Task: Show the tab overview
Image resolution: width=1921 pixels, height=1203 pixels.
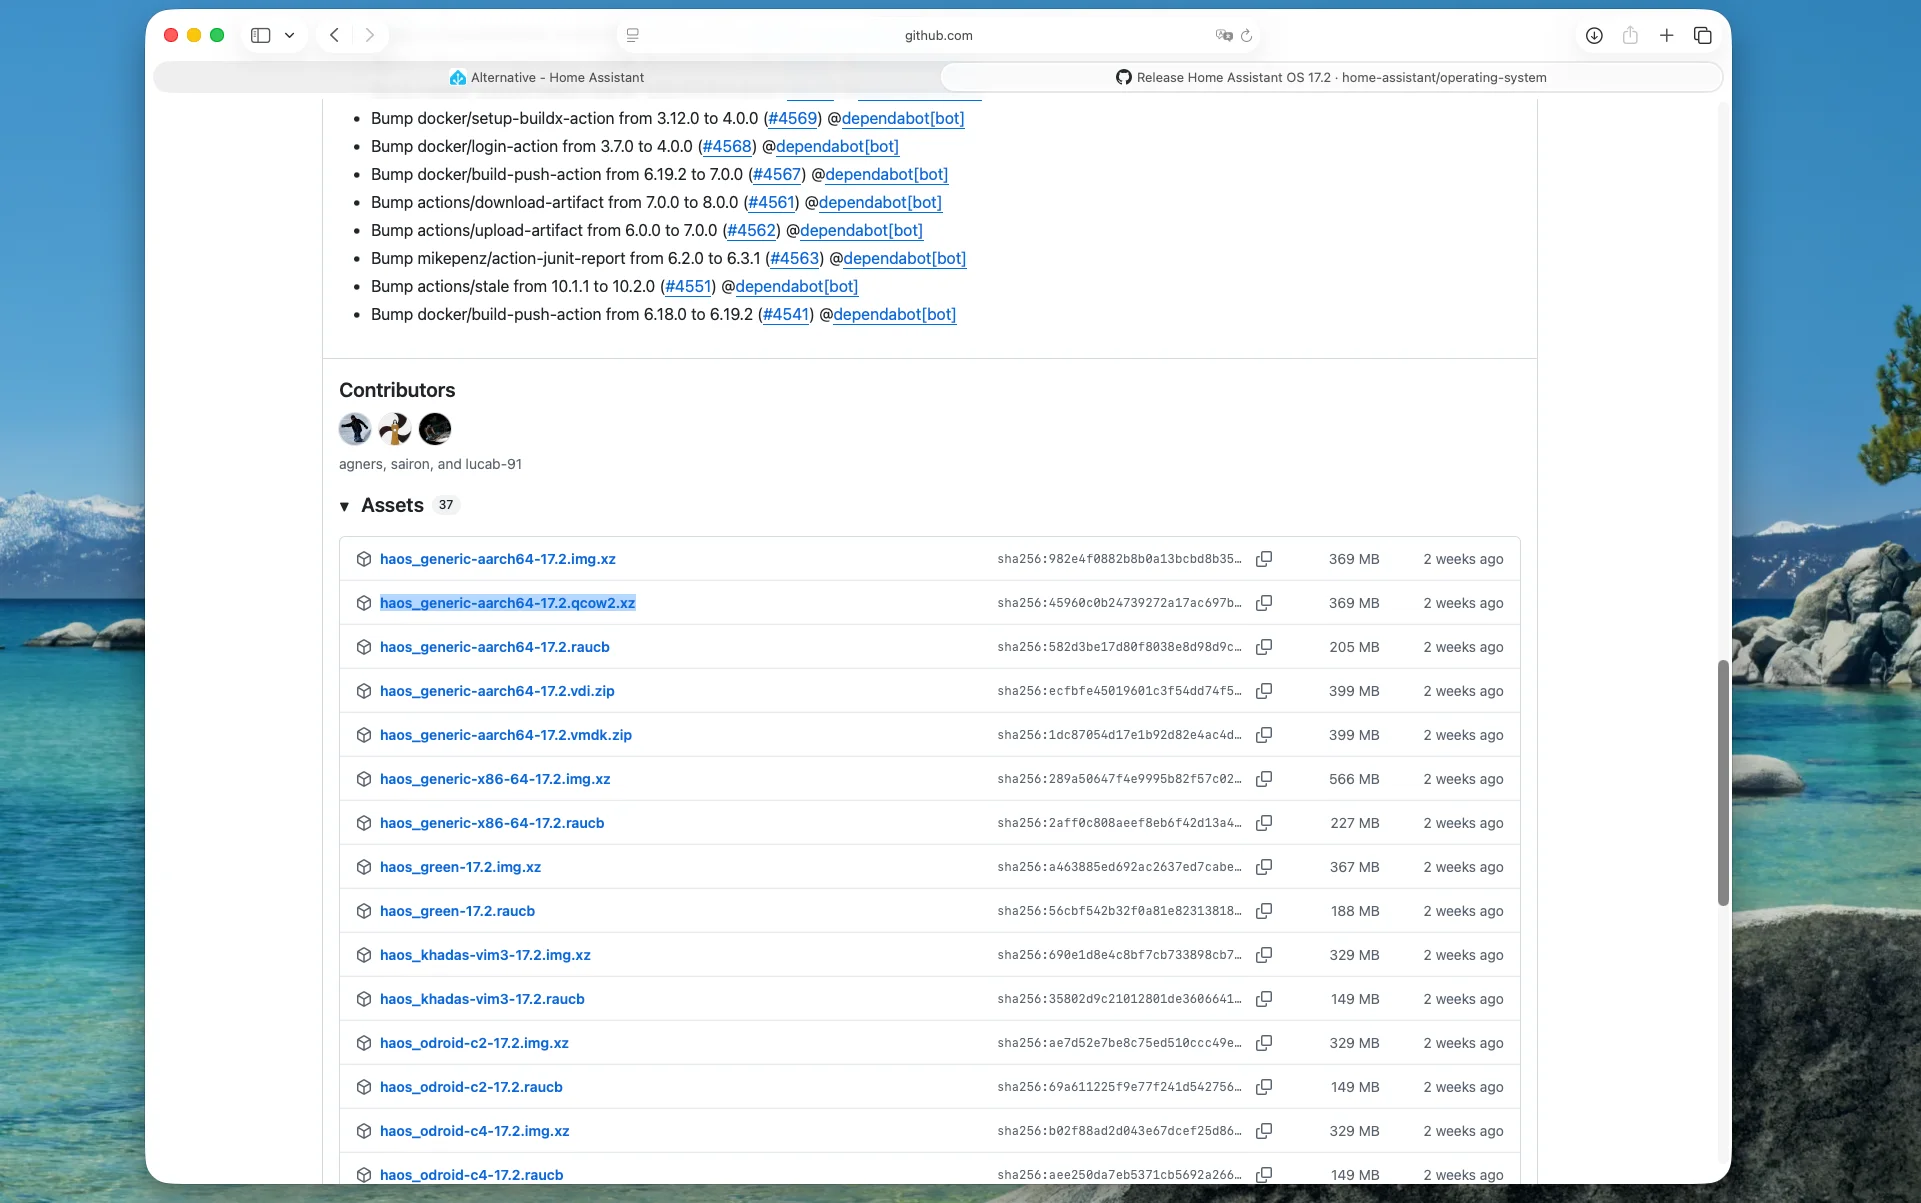Action: coord(1703,36)
